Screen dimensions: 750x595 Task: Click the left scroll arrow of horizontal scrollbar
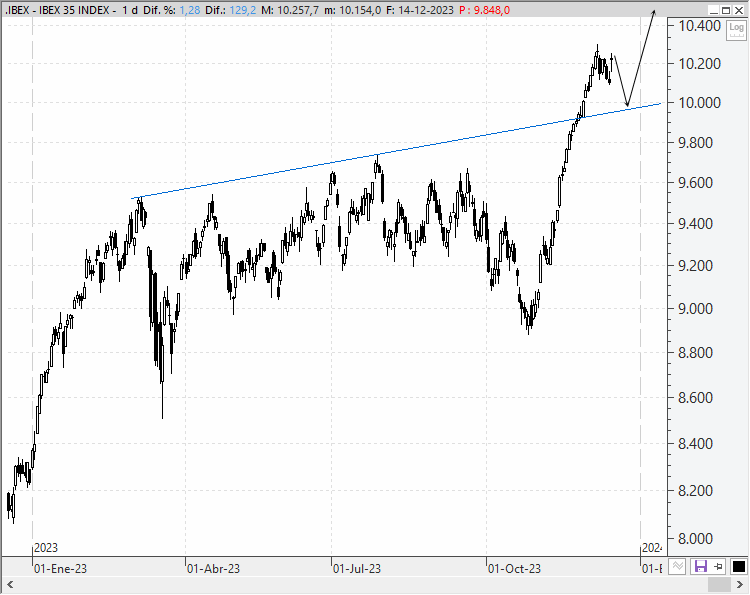(x=10, y=584)
